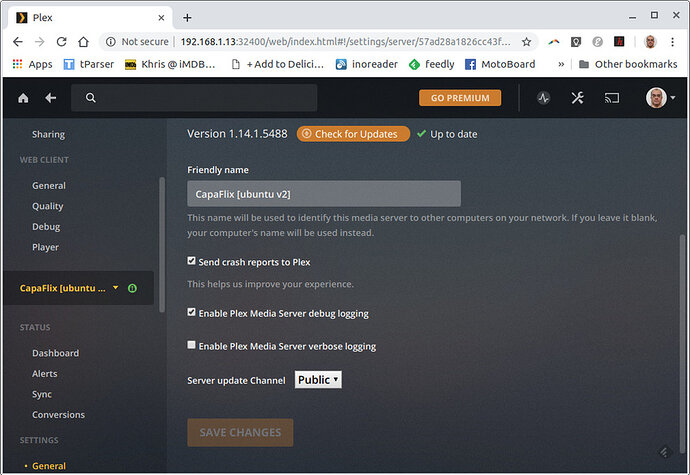Click the Plex search field
Image resolution: width=690 pixels, height=475 pixels.
tap(194, 98)
